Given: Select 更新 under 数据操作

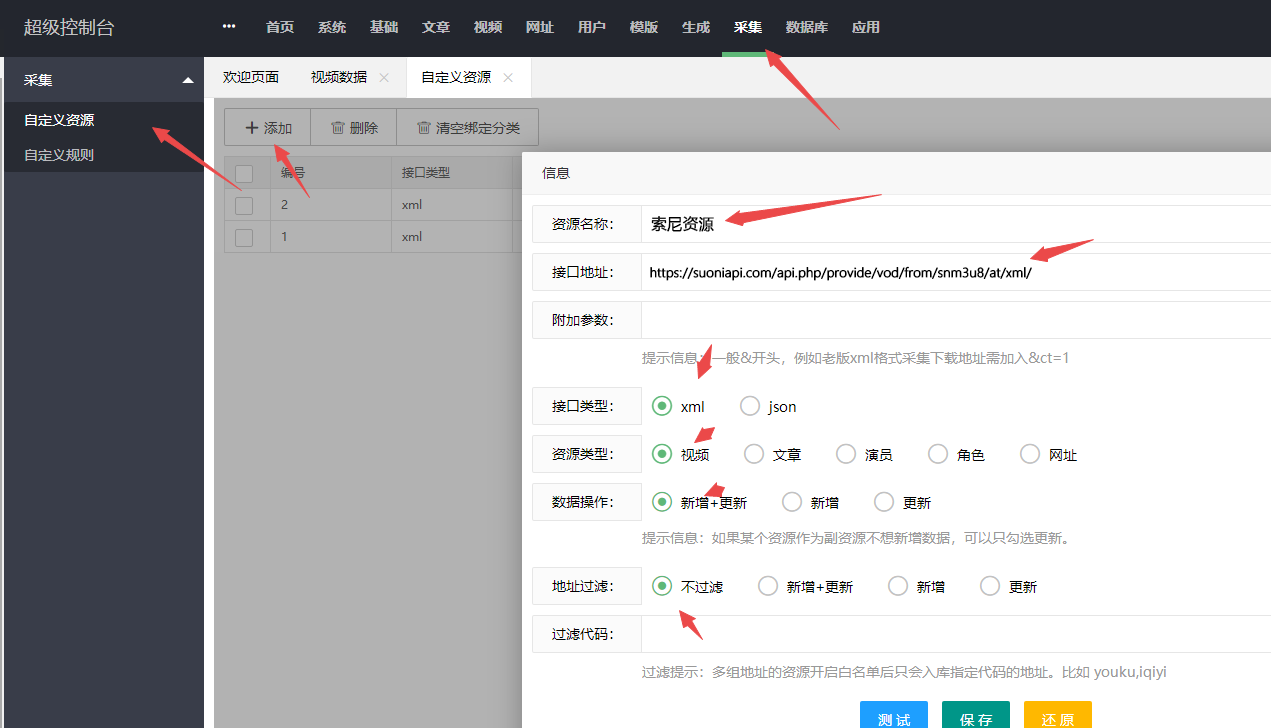Looking at the screenshot, I should (x=883, y=501).
